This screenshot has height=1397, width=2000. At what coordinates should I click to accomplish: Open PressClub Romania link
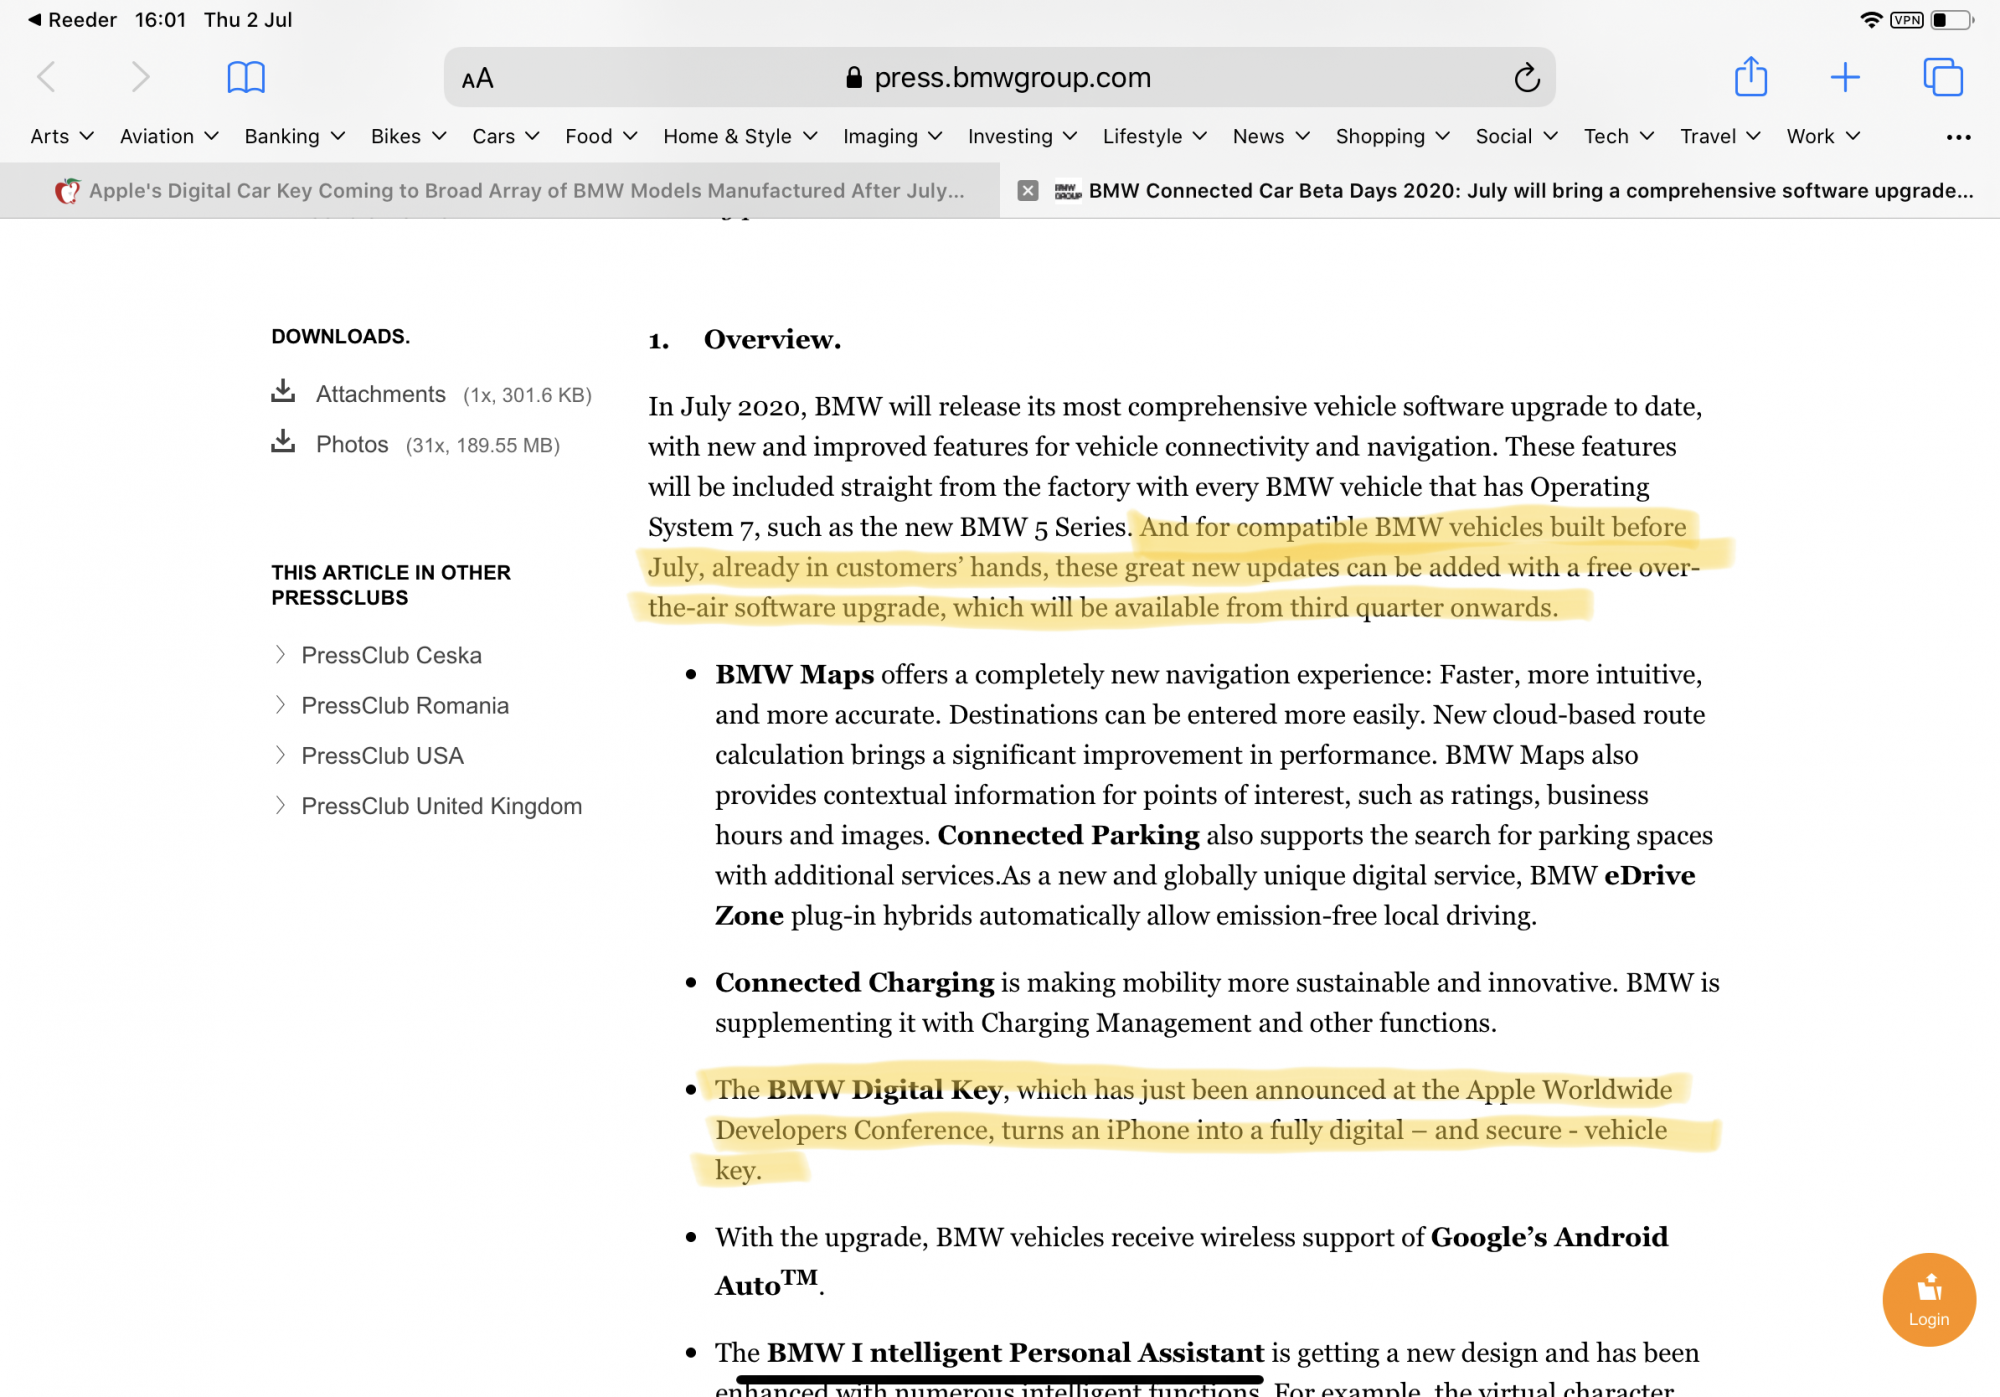(405, 705)
